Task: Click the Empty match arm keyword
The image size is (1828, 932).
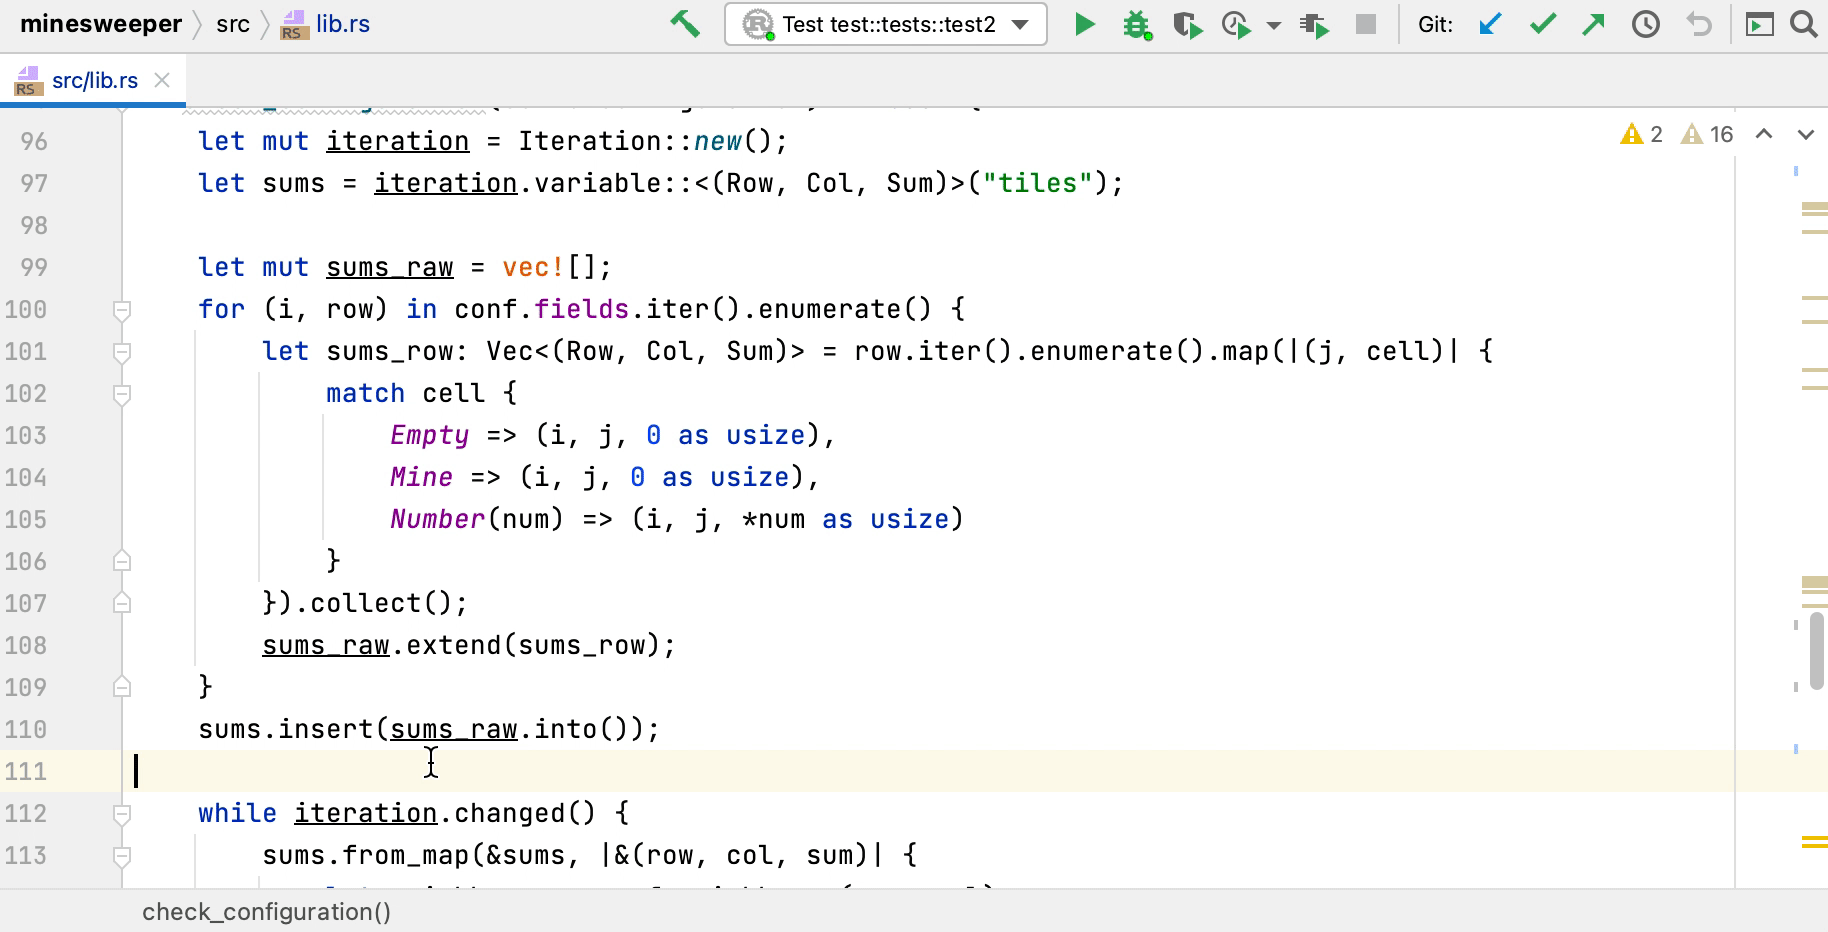Action: coord(429,435)
